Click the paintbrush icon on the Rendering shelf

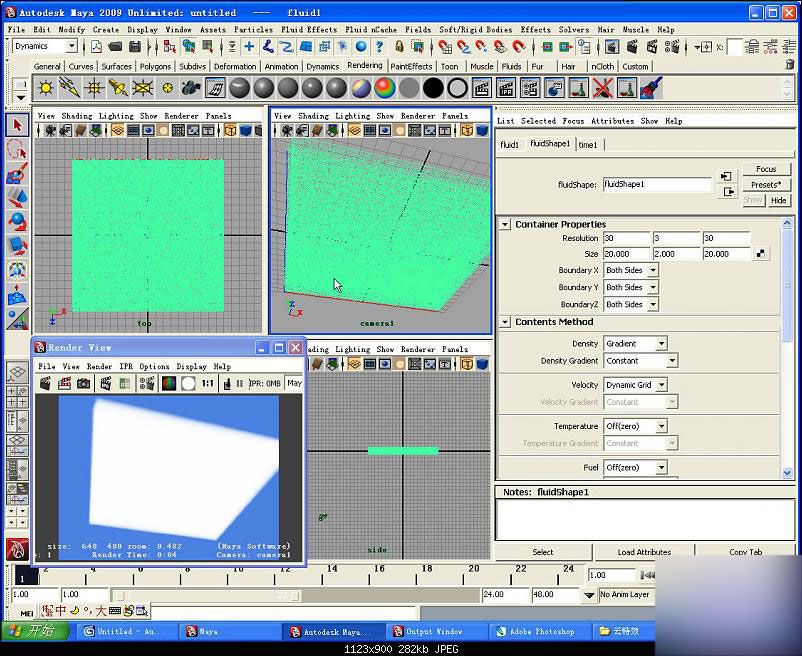651,88
